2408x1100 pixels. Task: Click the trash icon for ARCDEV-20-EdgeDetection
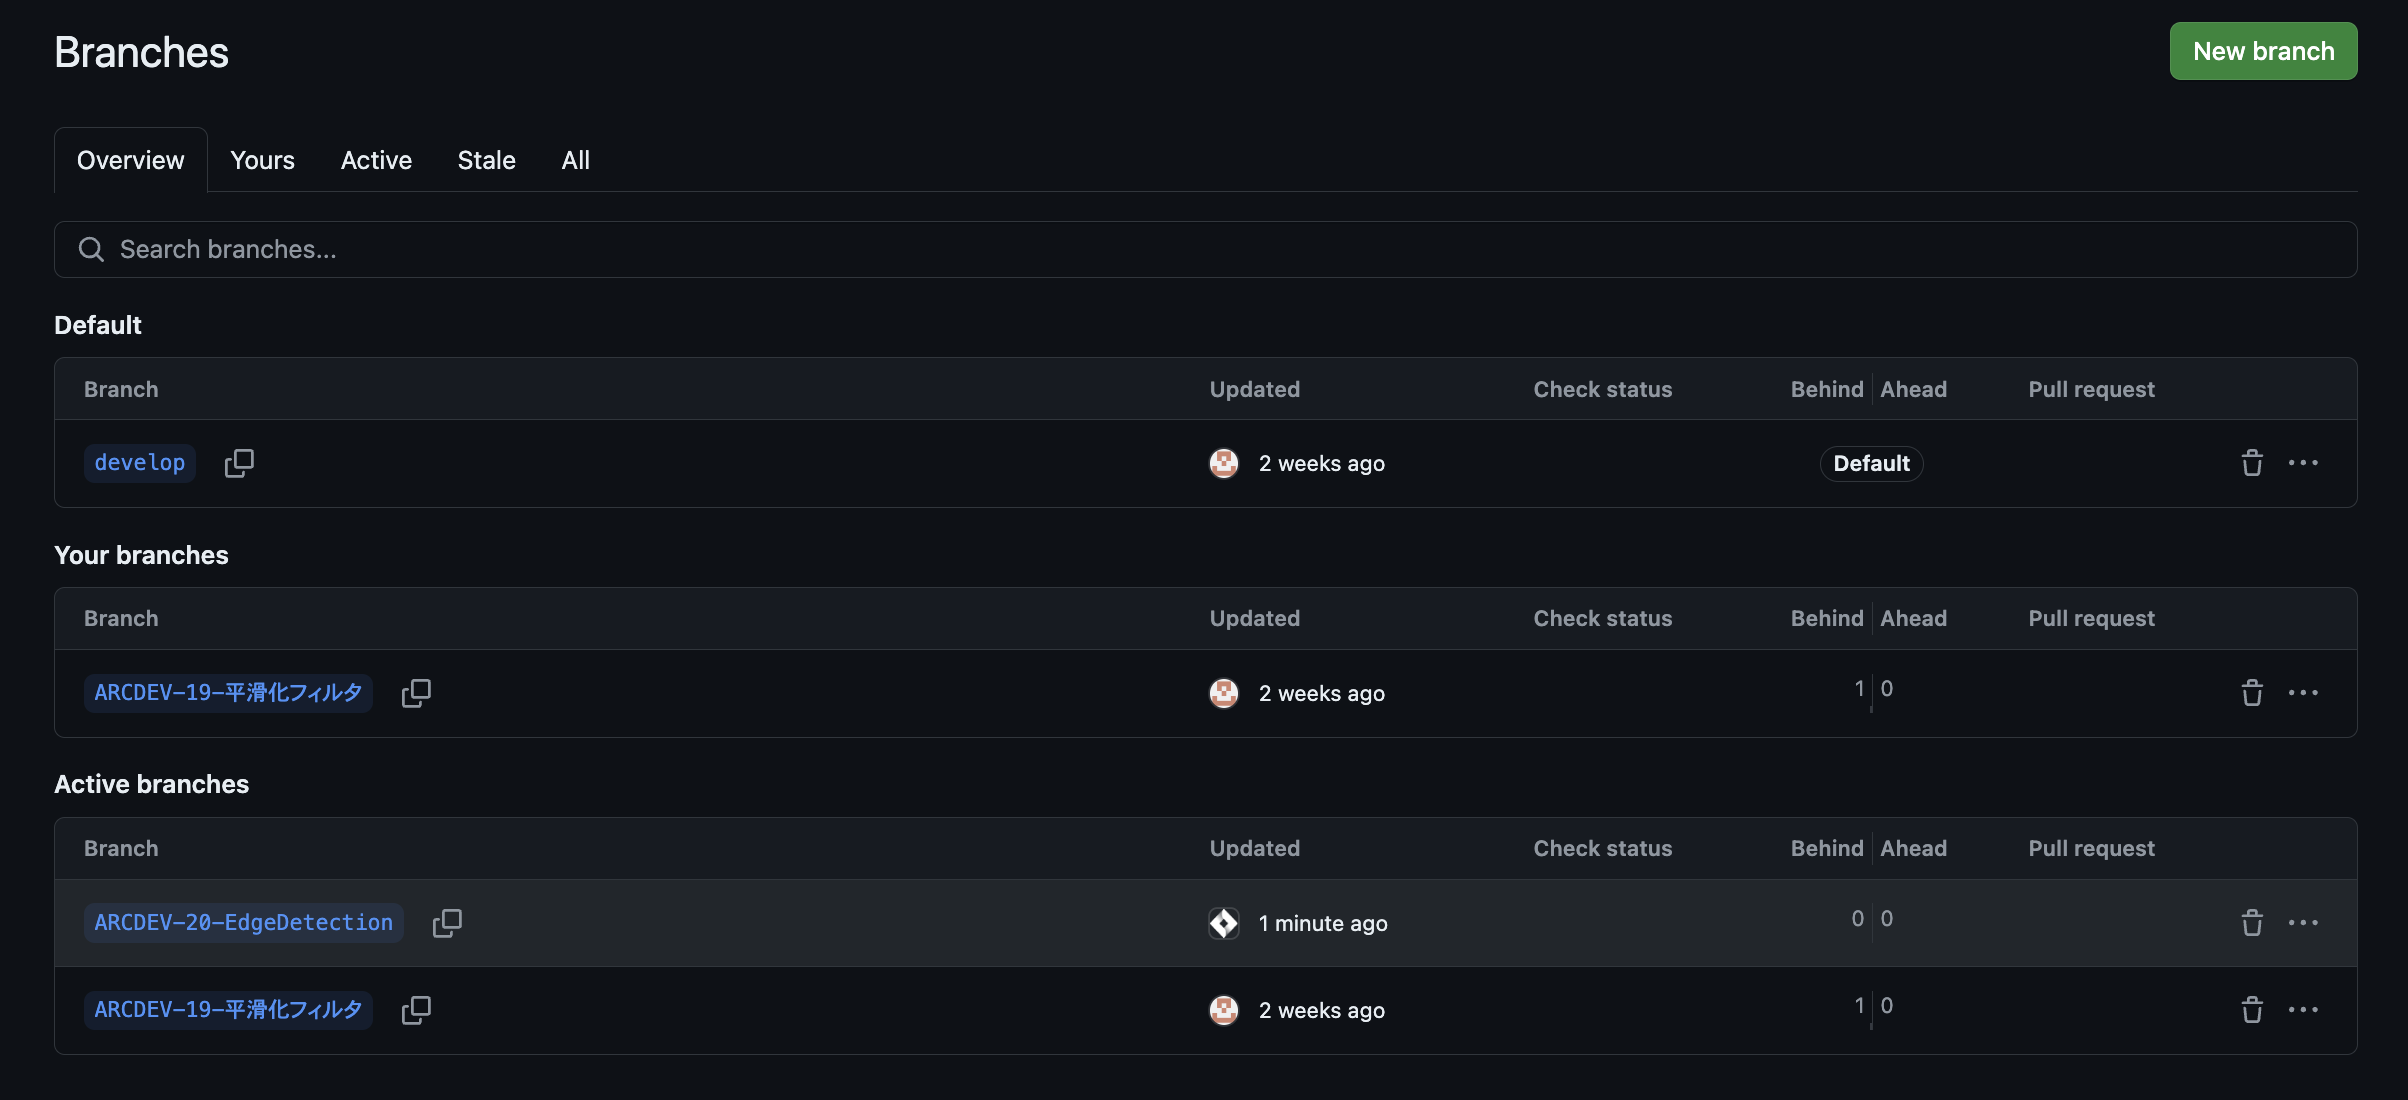pyautogui.click(x=2252, y=923)
